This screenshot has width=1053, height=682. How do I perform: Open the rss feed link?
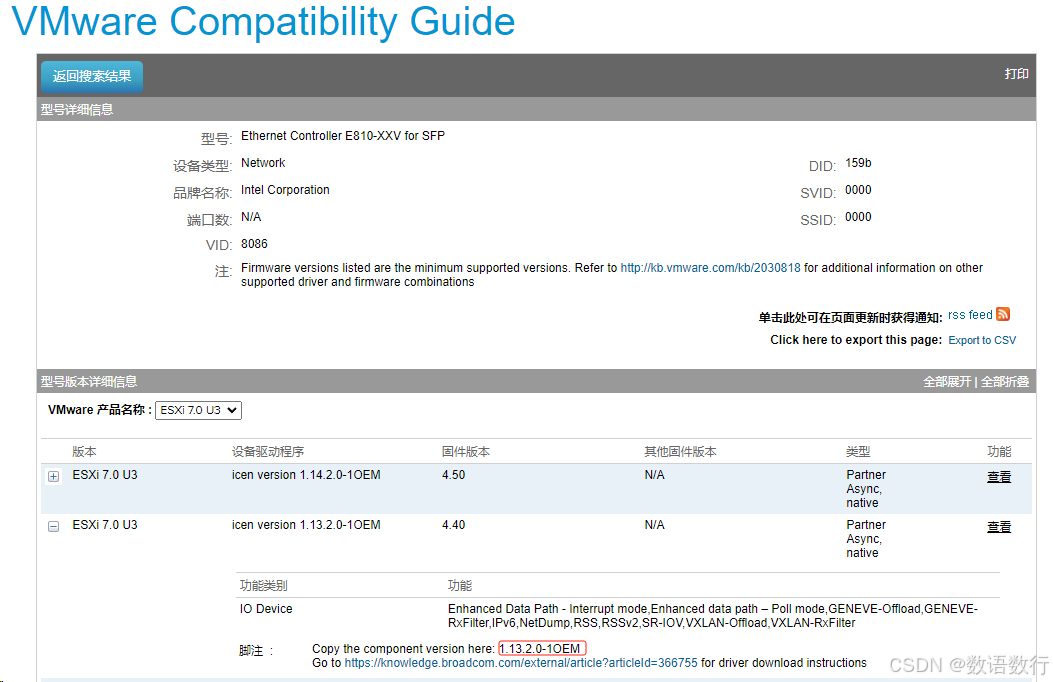click(970, 315)
